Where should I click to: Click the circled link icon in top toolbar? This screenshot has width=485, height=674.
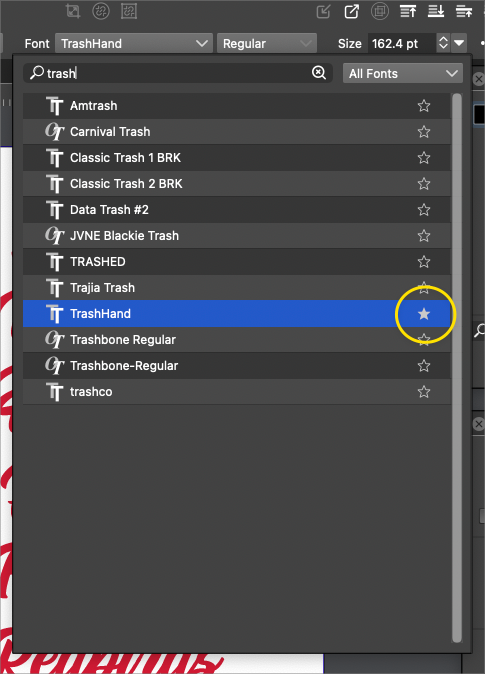(x=101, y=11)
